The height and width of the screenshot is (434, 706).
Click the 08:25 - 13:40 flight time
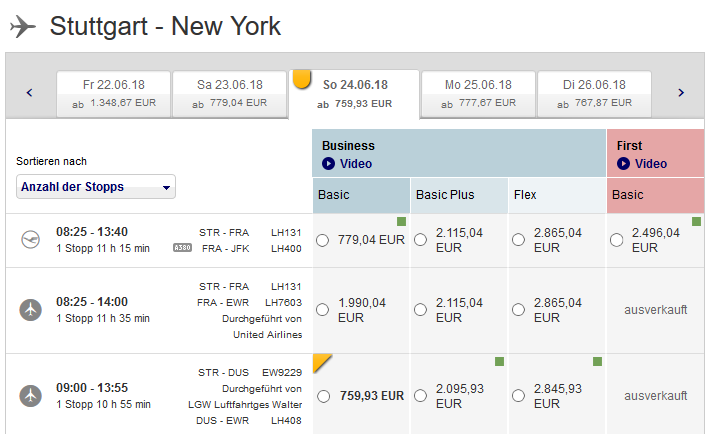(x=92, y=232)
